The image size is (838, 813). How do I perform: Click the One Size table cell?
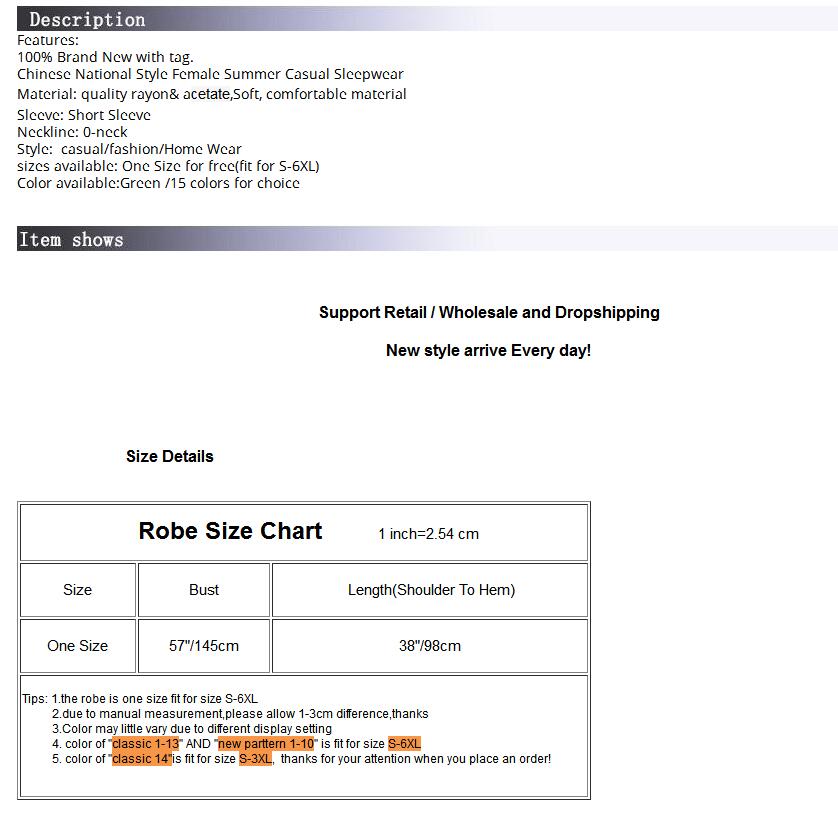77,646
